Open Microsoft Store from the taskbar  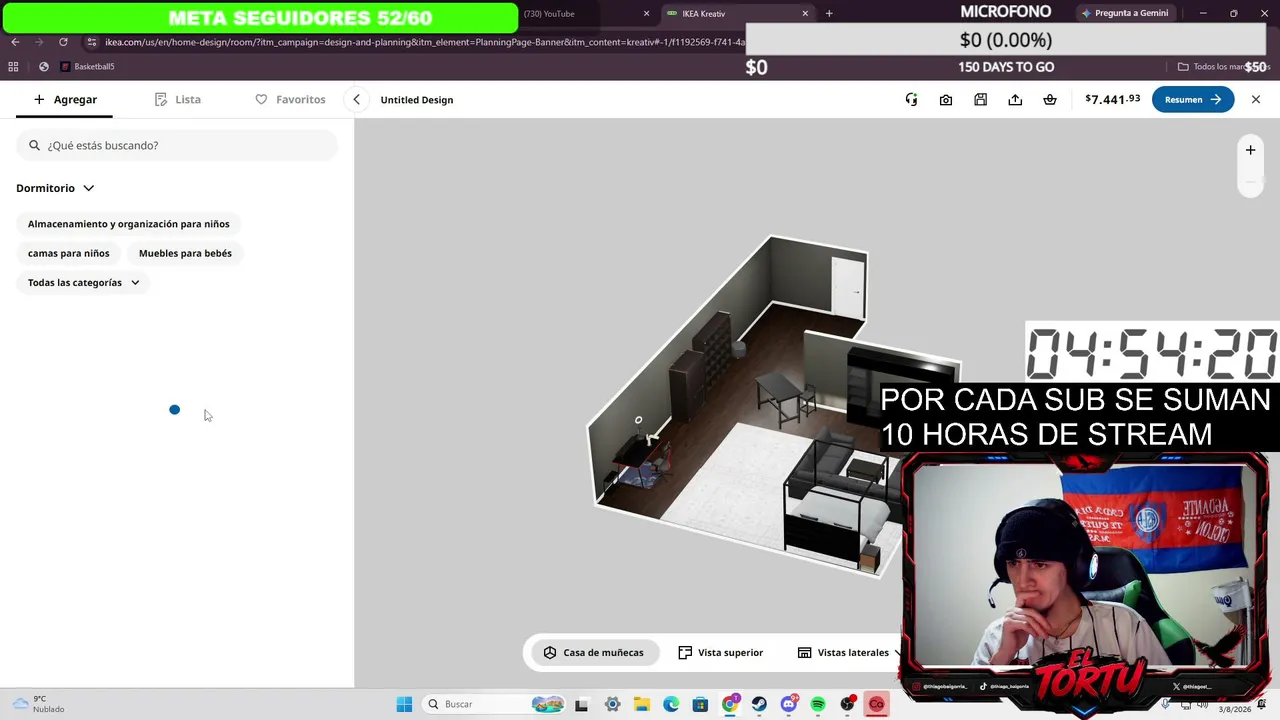(700, 704)
